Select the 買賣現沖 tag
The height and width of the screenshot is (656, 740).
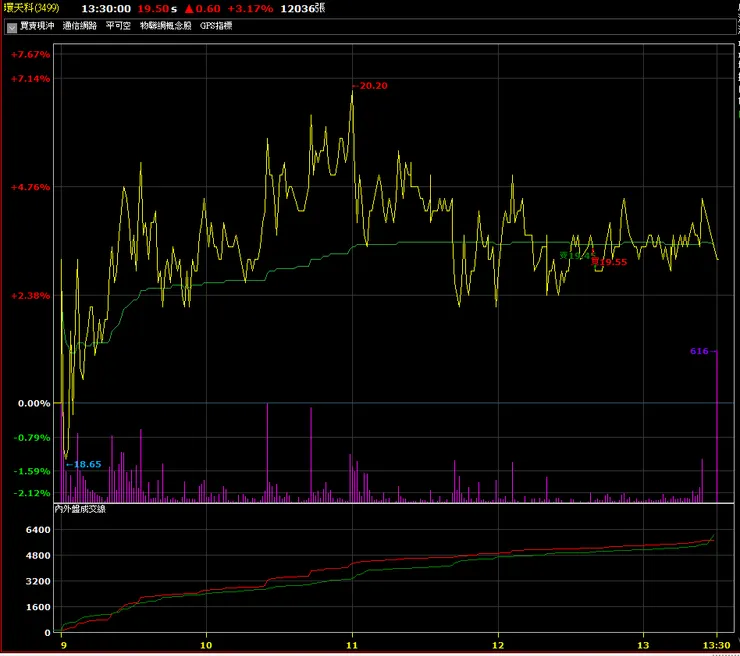37,26
